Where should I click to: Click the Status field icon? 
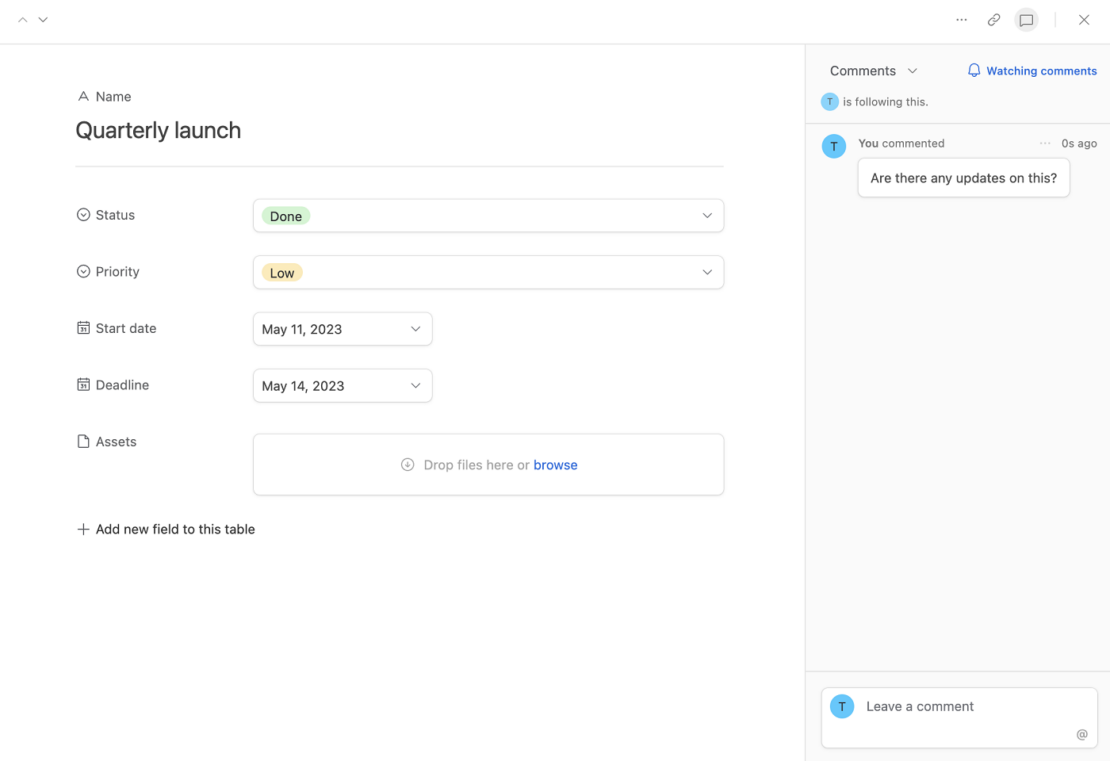(x=82, y=214)
